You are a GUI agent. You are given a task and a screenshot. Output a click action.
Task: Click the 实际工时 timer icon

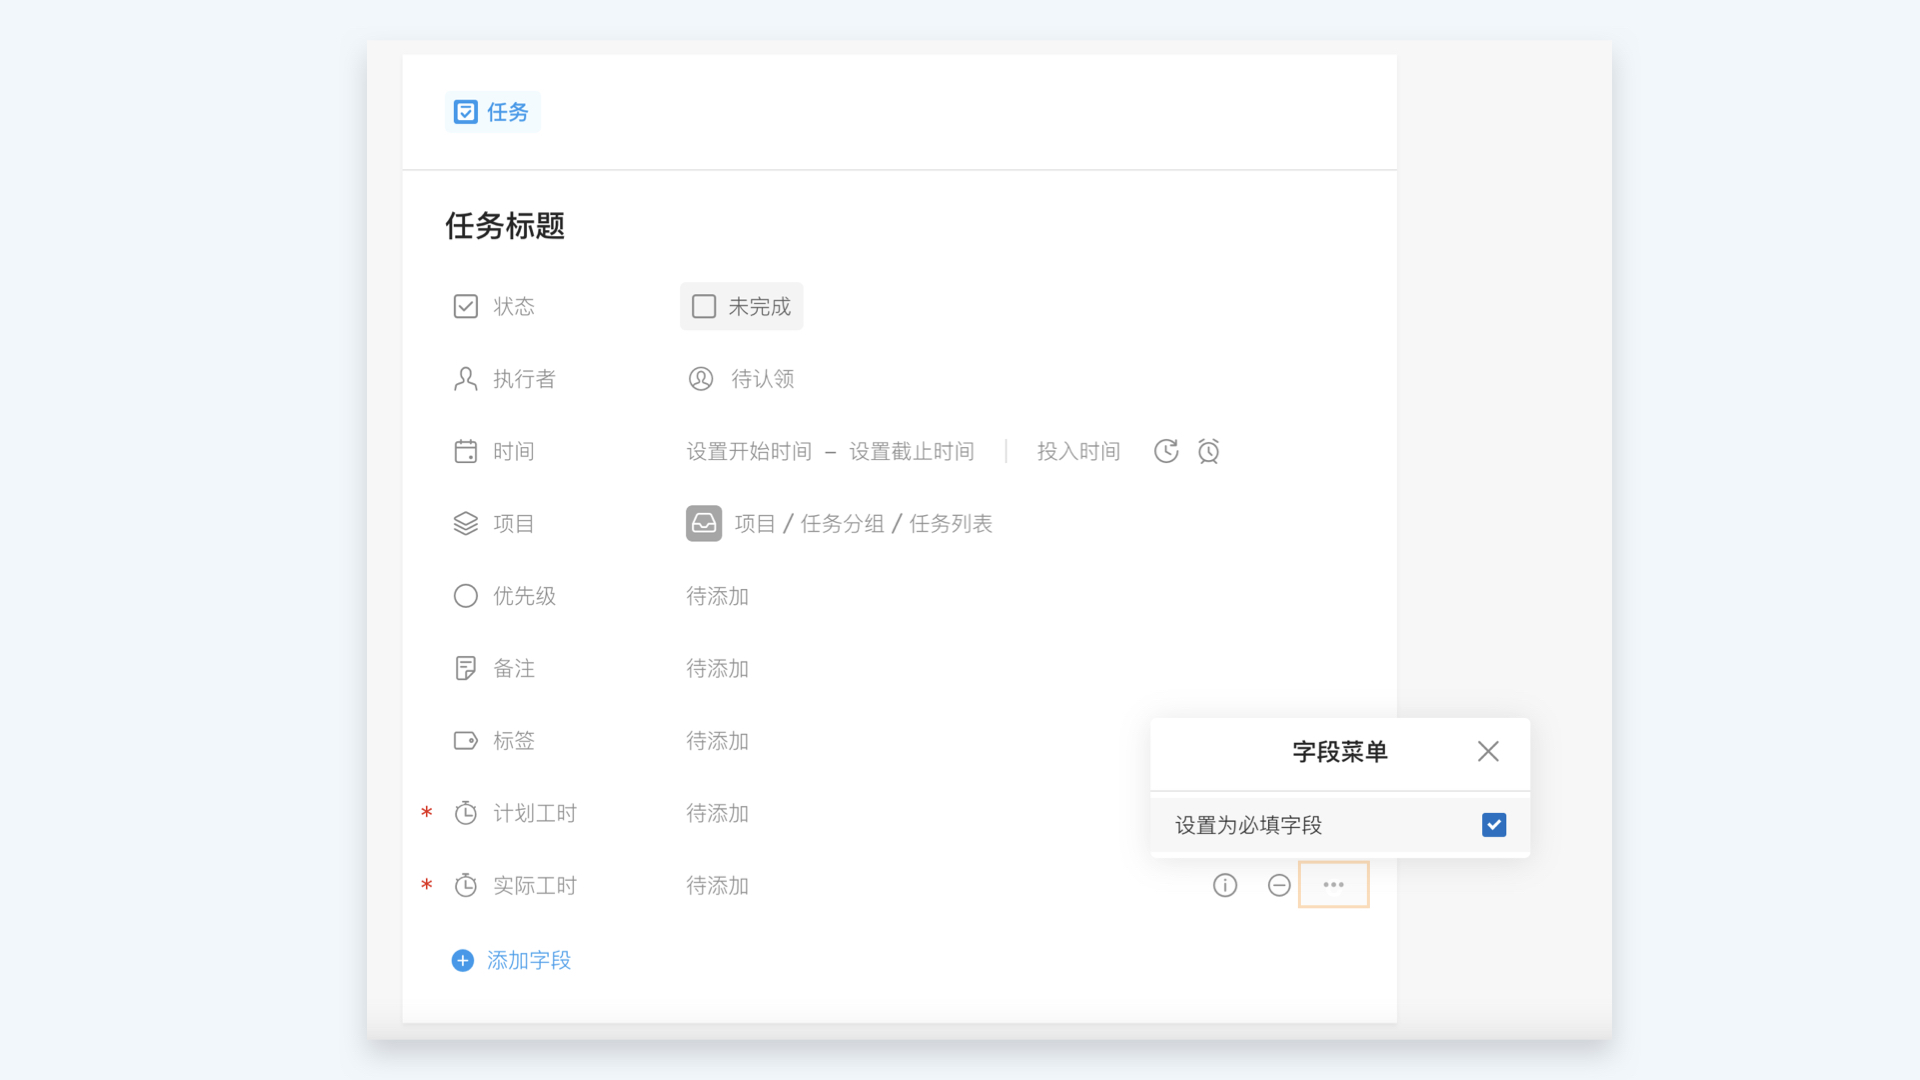click(466, 885)
